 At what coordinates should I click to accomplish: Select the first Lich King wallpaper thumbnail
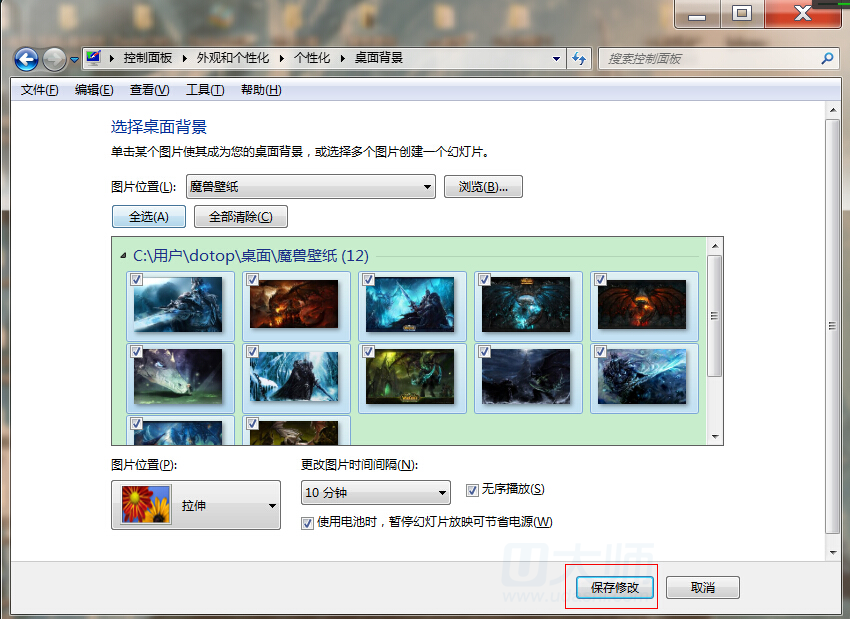tap(178, 305)
